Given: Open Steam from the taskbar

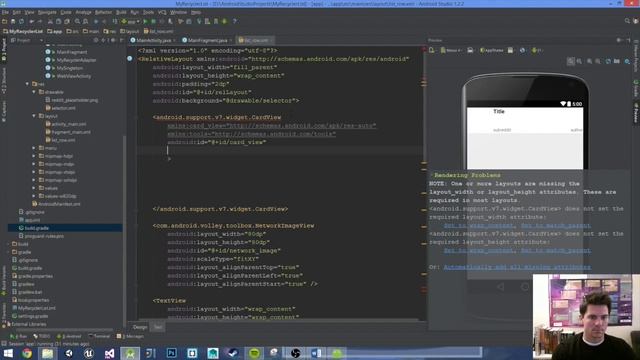Looking at the screenshot, I should coord(233,353).
